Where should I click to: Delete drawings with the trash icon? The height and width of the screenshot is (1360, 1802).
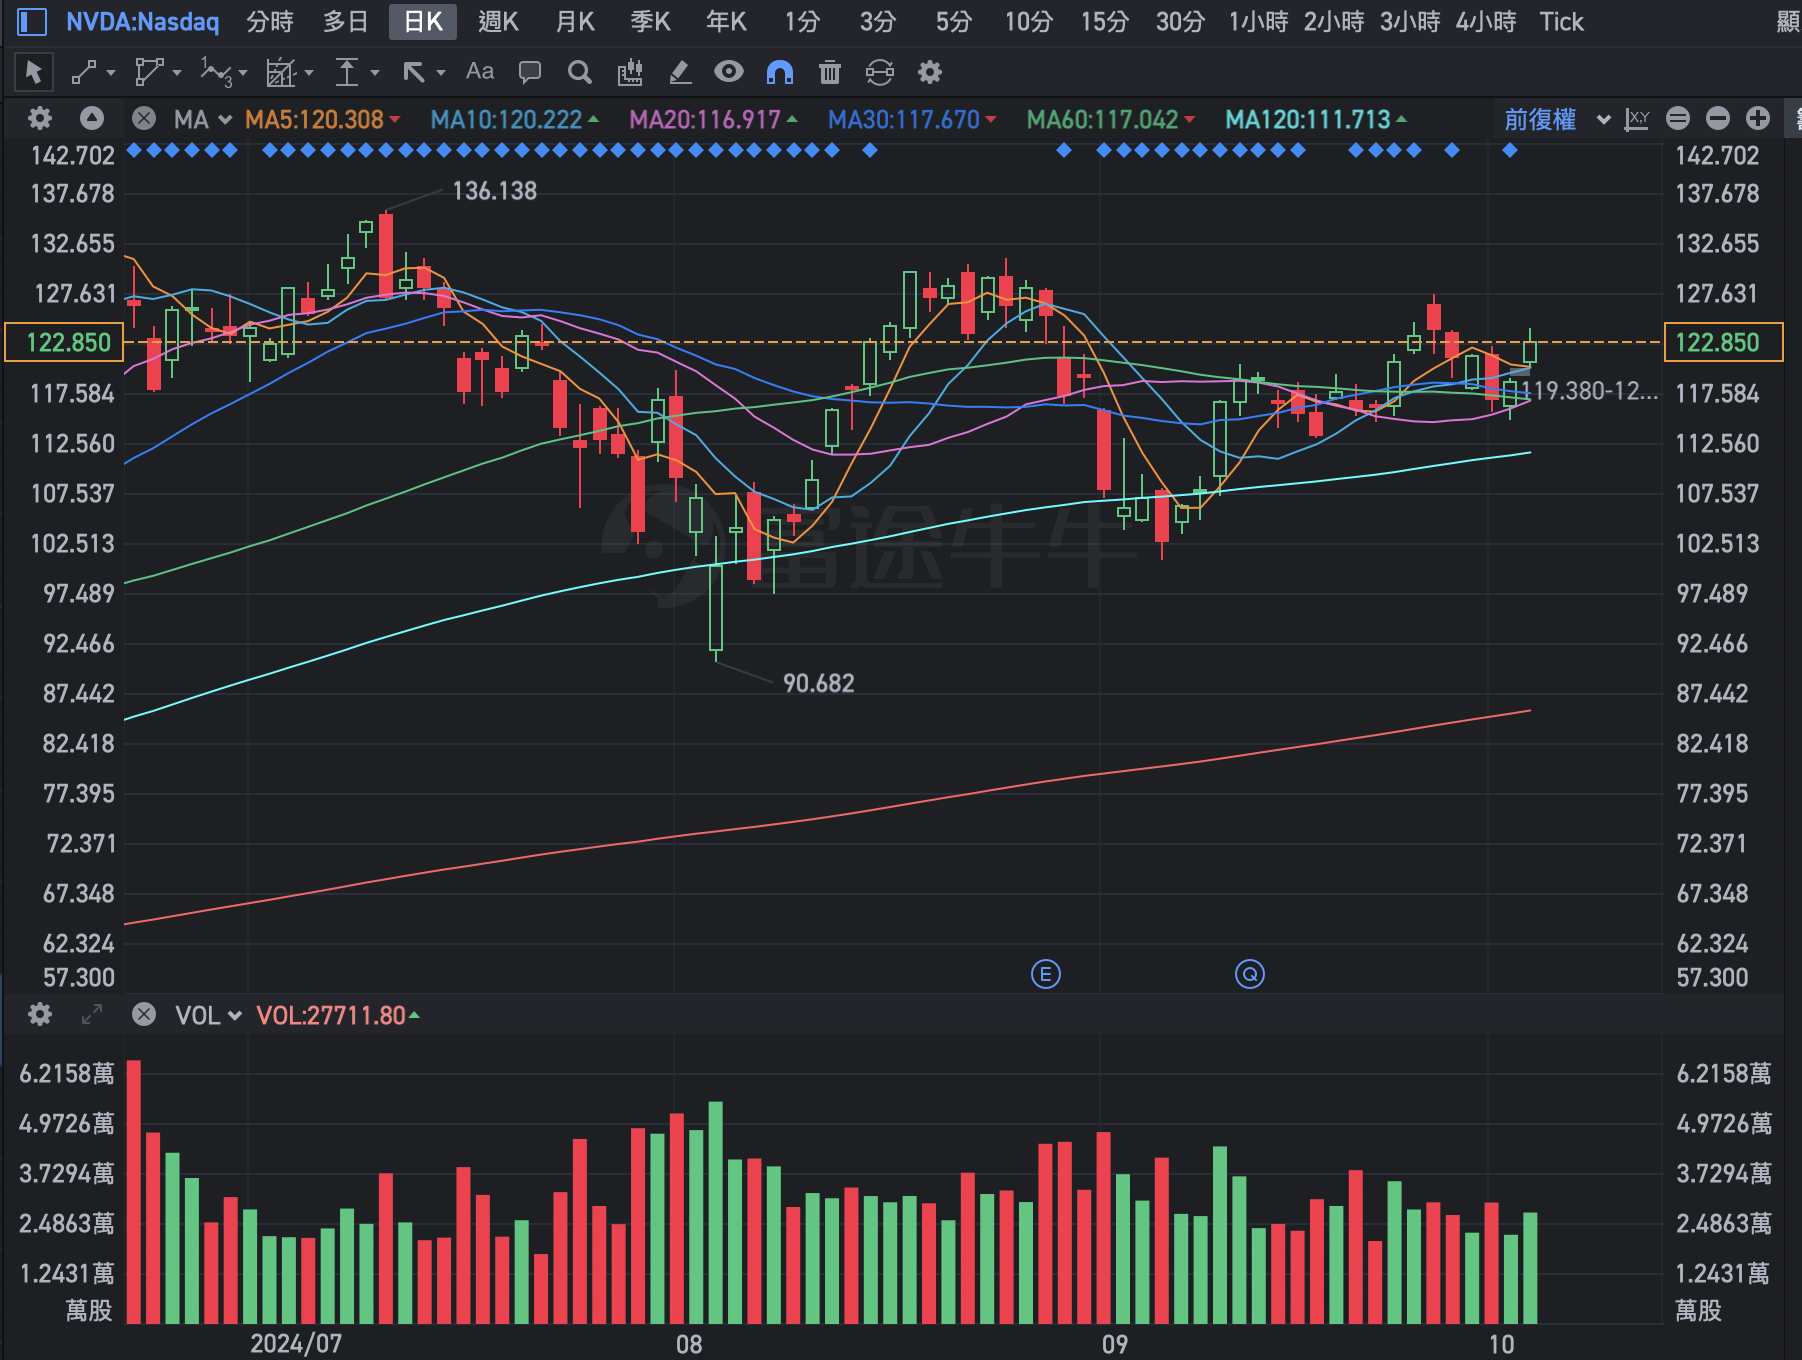(829, 72)
